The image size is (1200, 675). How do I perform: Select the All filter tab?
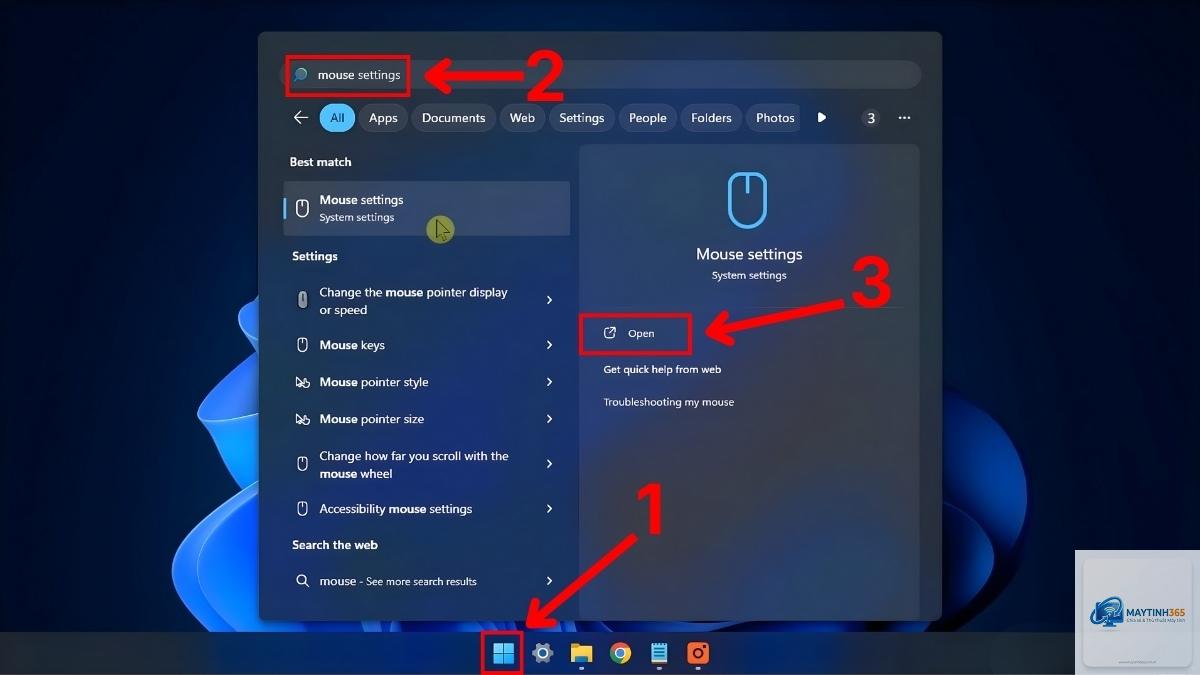click(337, 118)
